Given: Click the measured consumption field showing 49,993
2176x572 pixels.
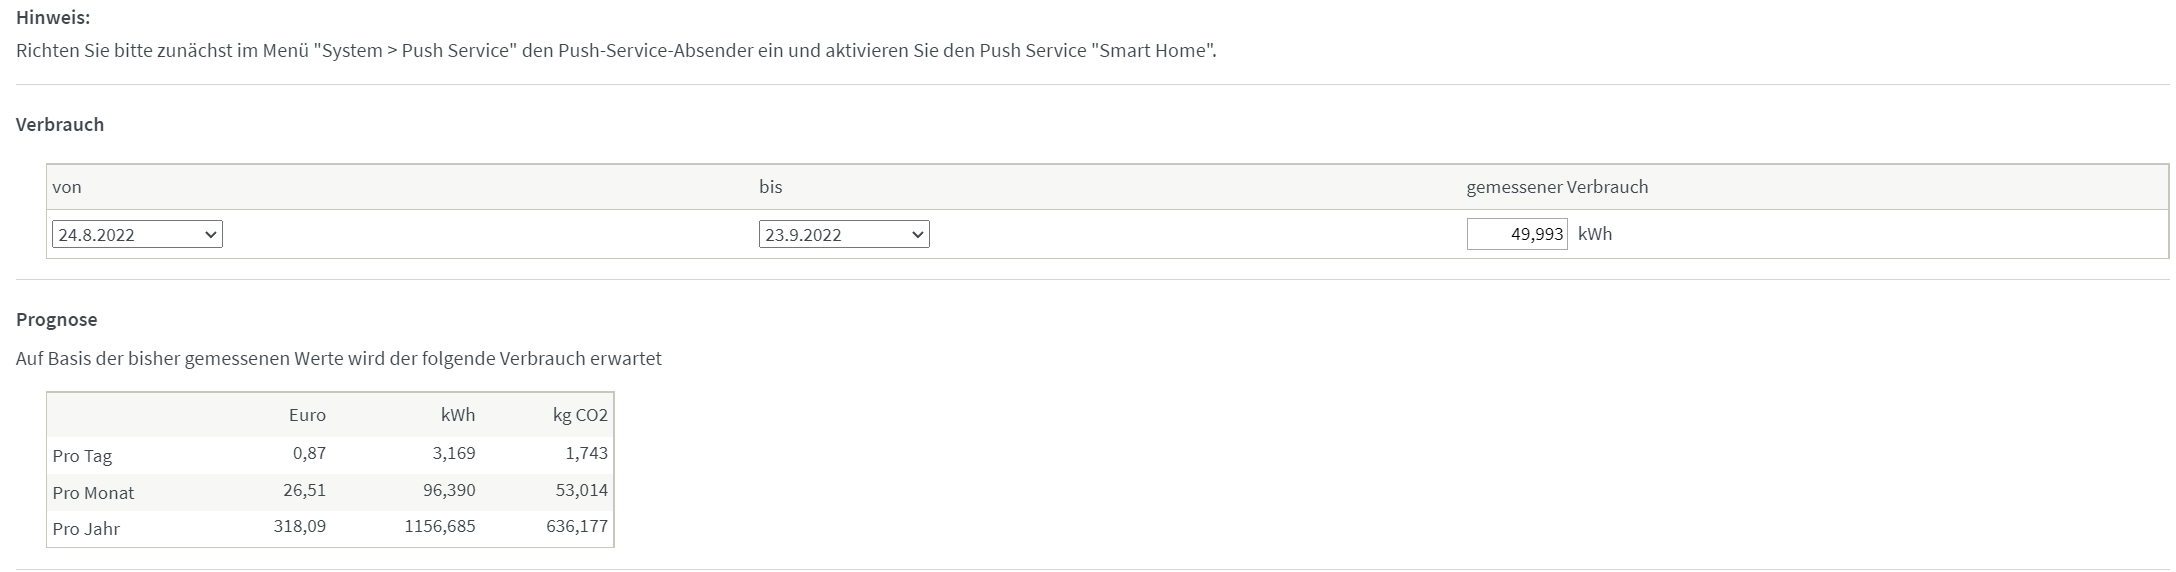Looking at the screenshot, I should (x=1517, y=234).
